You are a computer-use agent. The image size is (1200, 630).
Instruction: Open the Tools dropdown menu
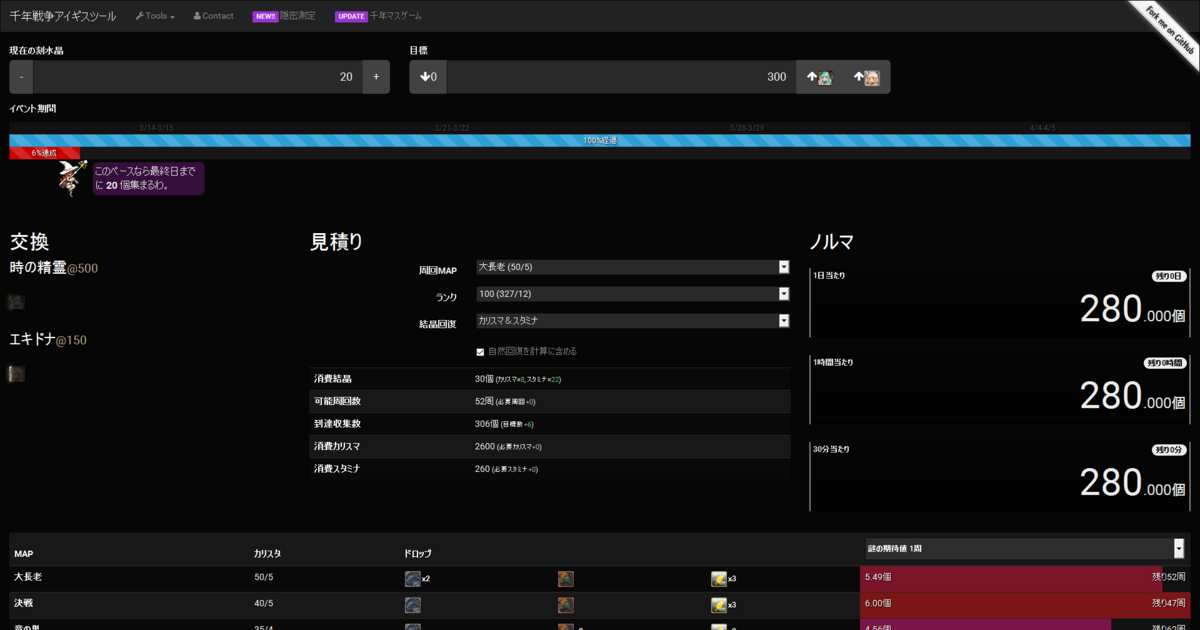[155, 16]
